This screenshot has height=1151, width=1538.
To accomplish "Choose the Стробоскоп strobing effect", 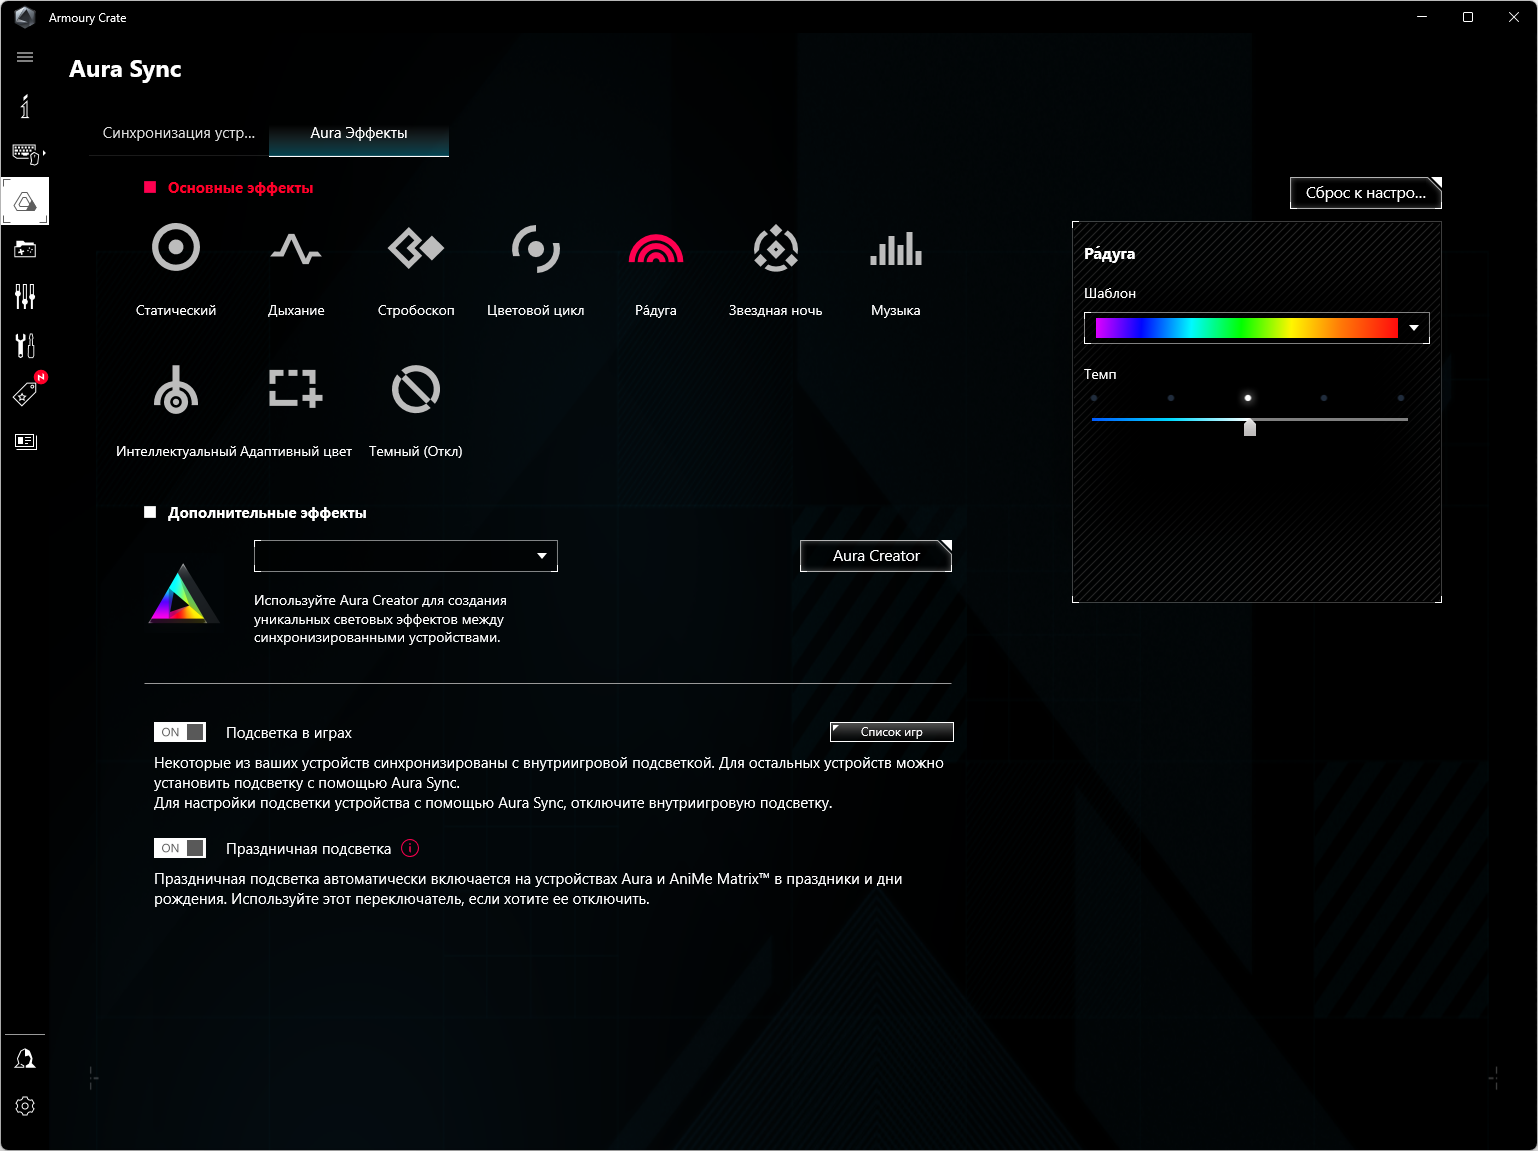I will click(416, 270).
